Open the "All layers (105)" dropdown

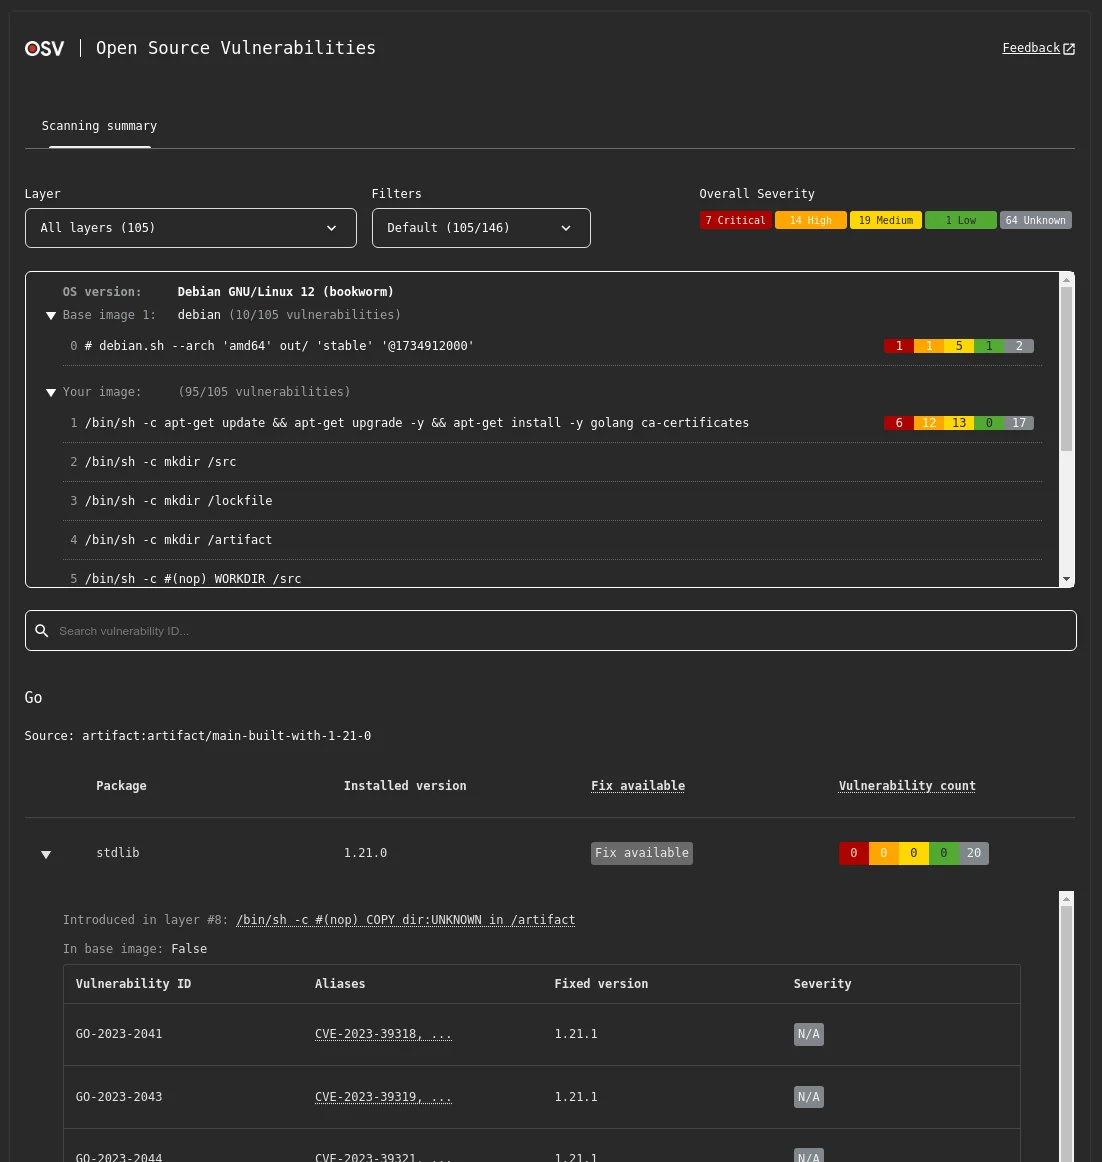point(190,228)
